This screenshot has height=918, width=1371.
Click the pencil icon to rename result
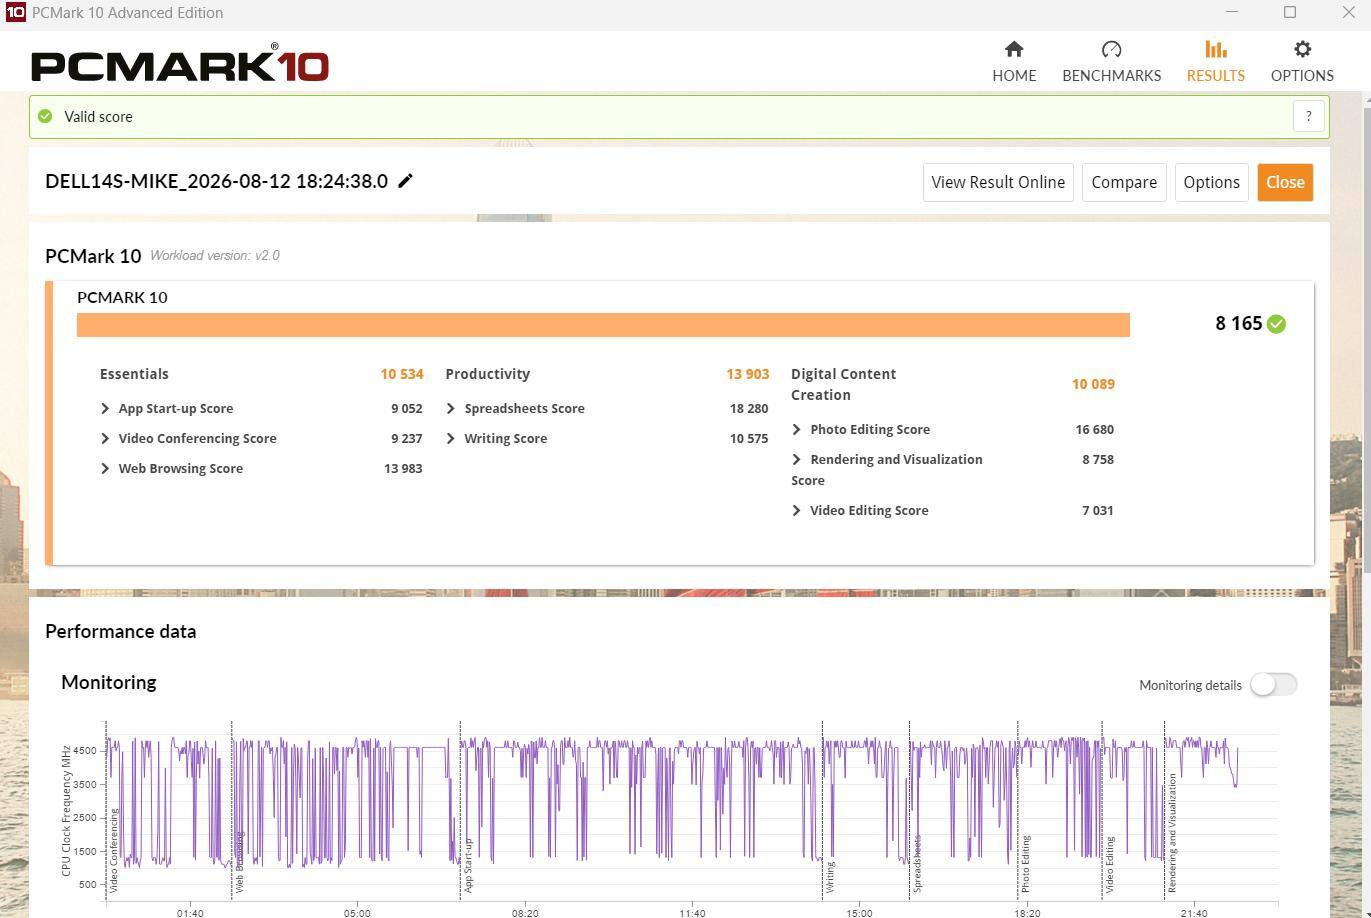(x=405, y=181)
